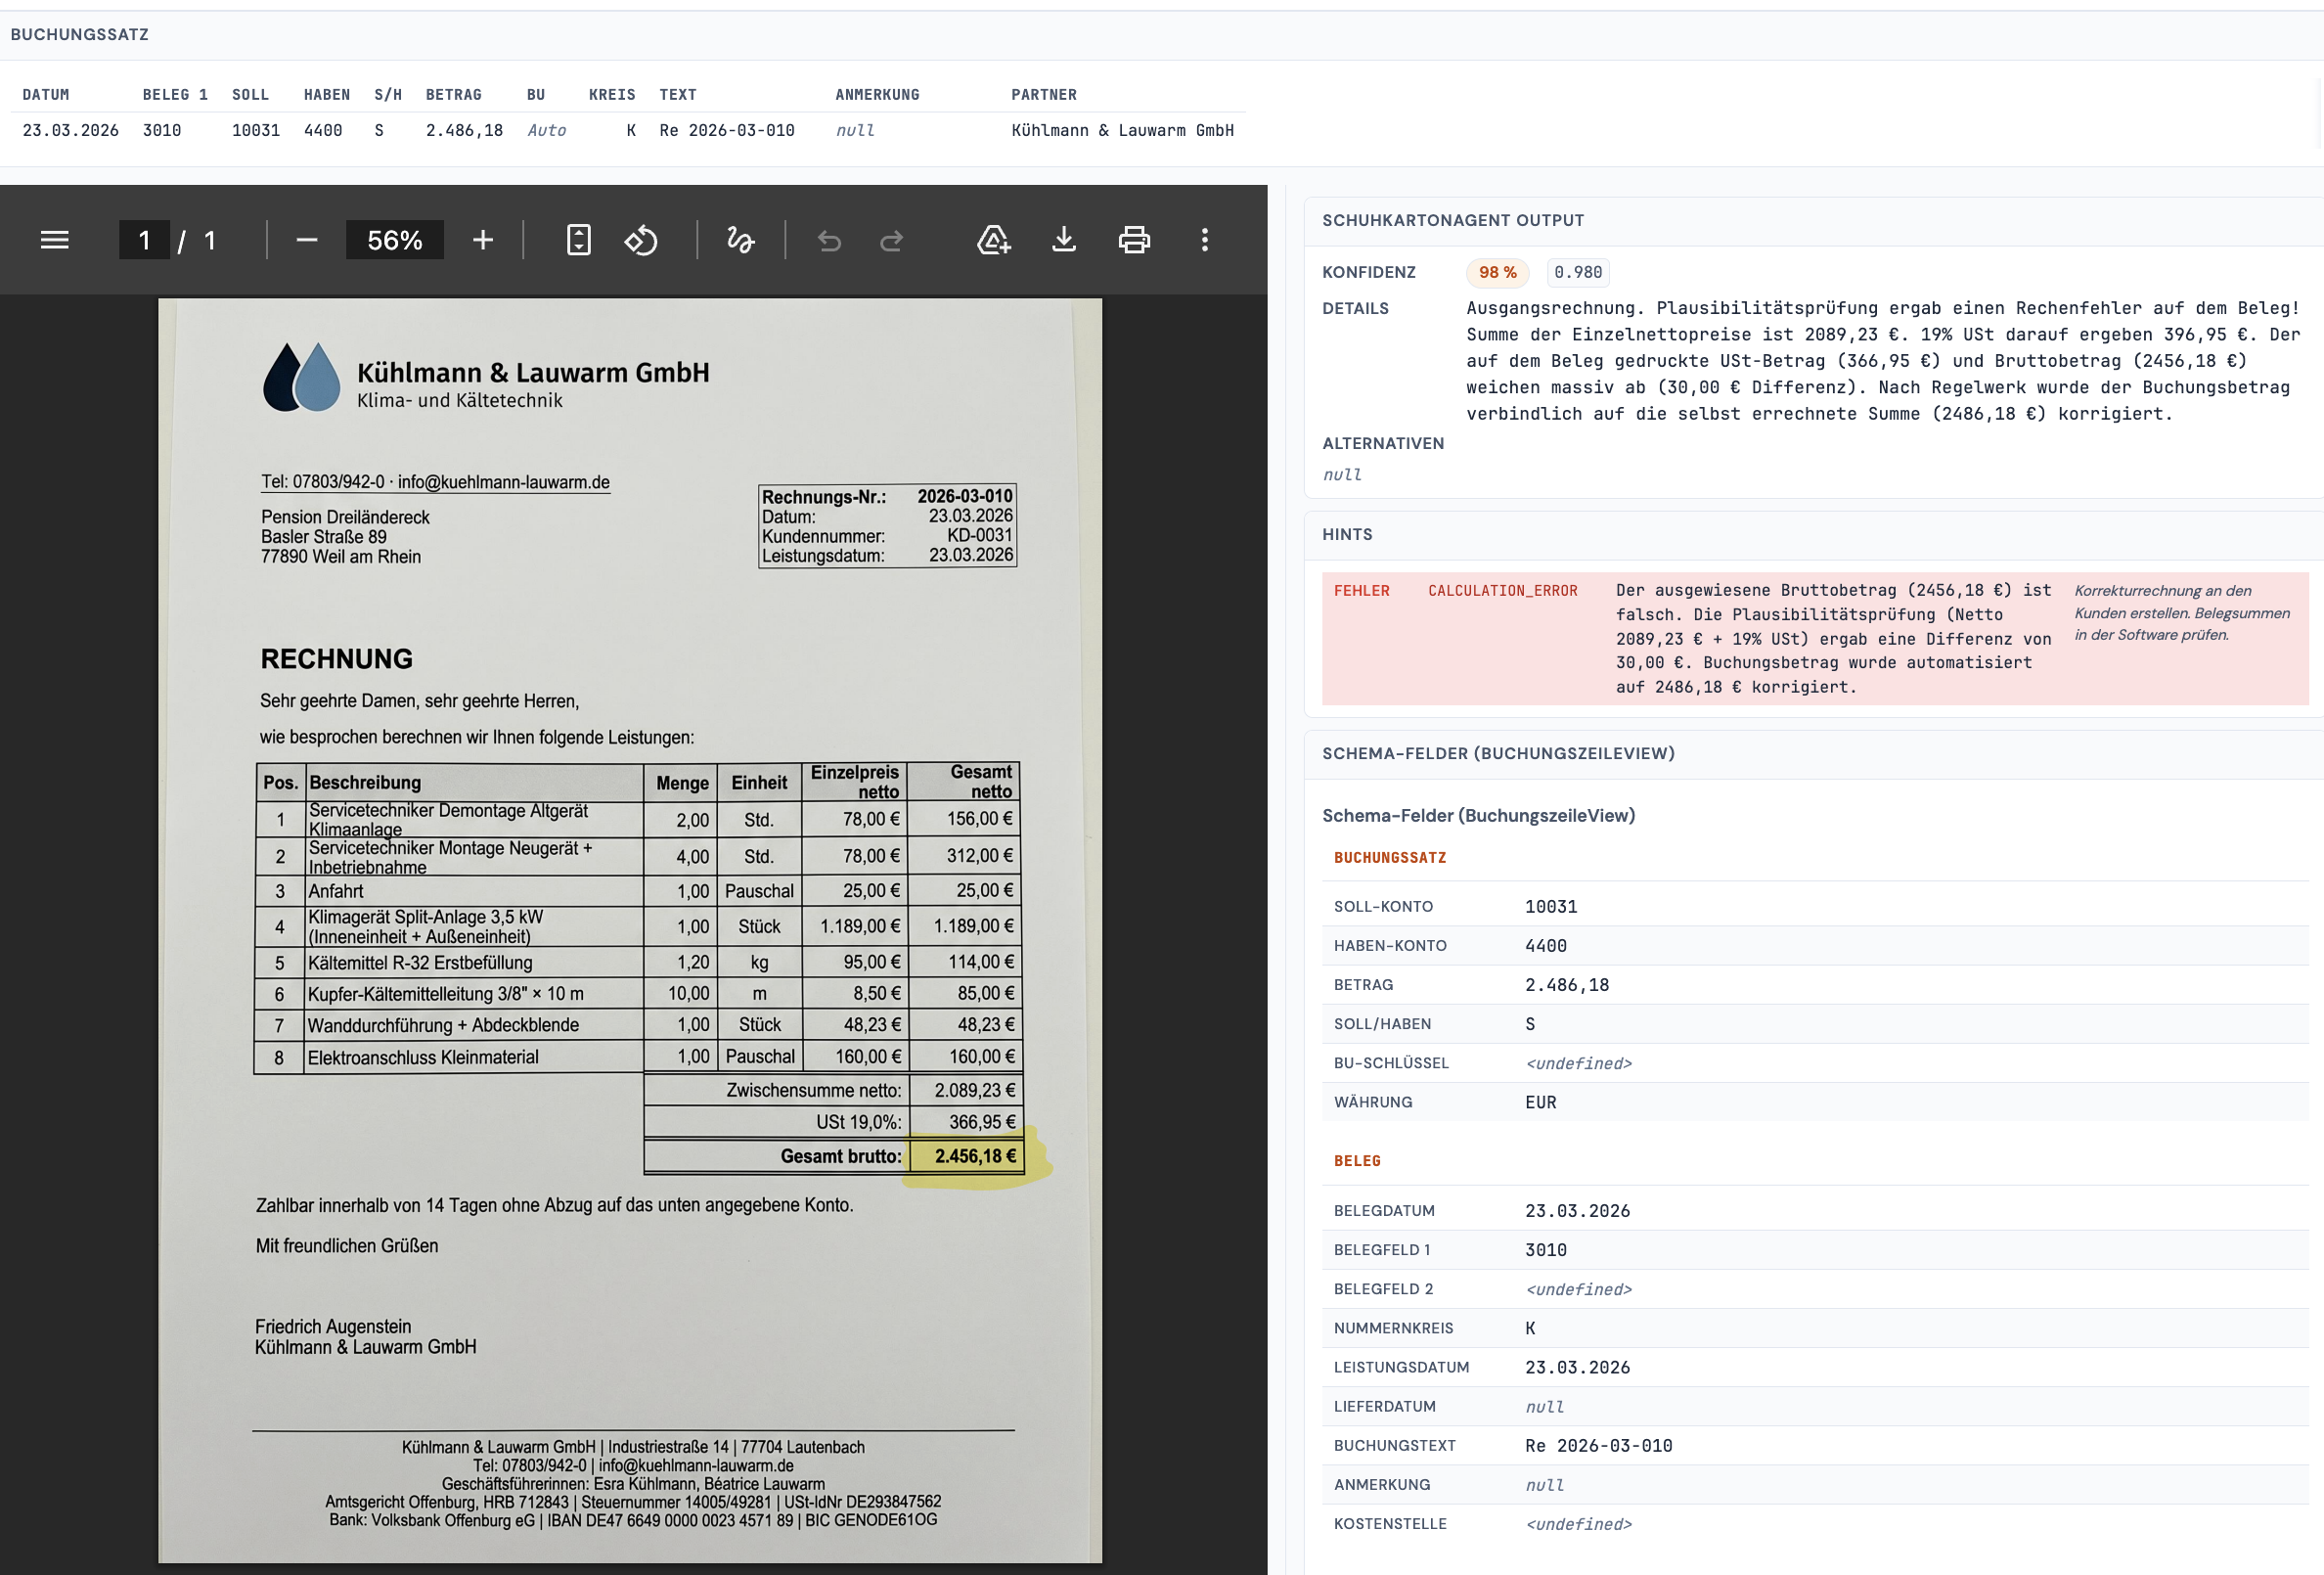Print the invoice PDF
This screenshot has width=2324, height=1575.
[1134, 240]
